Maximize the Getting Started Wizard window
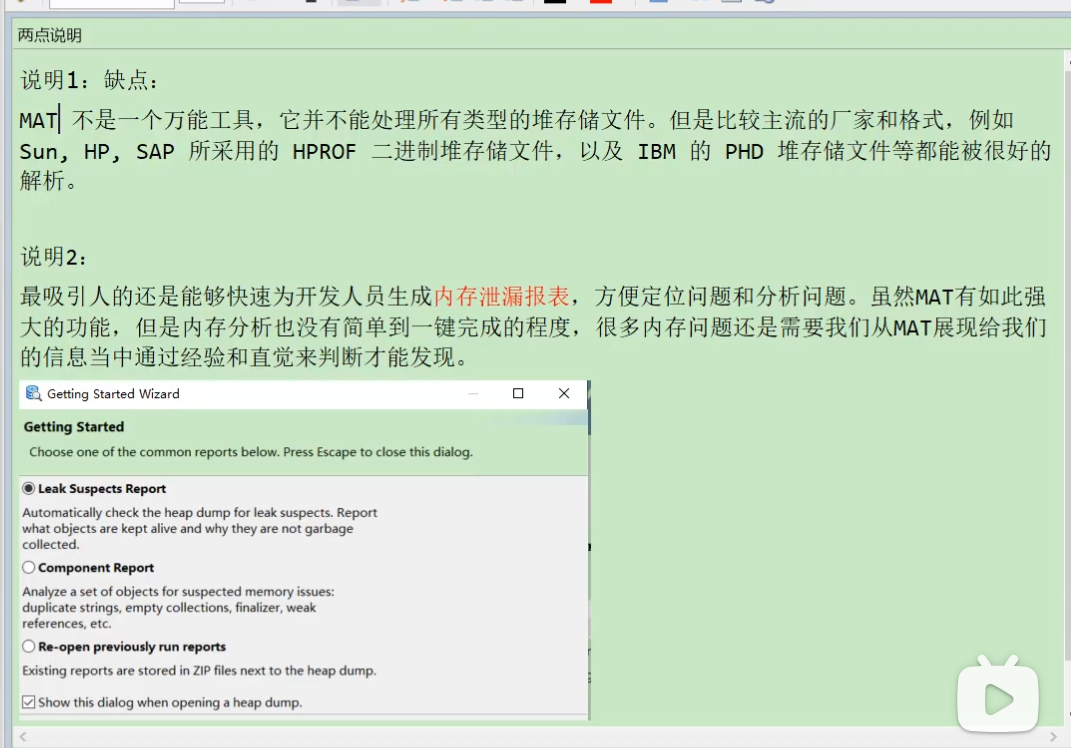 click(x=518, y=393)
